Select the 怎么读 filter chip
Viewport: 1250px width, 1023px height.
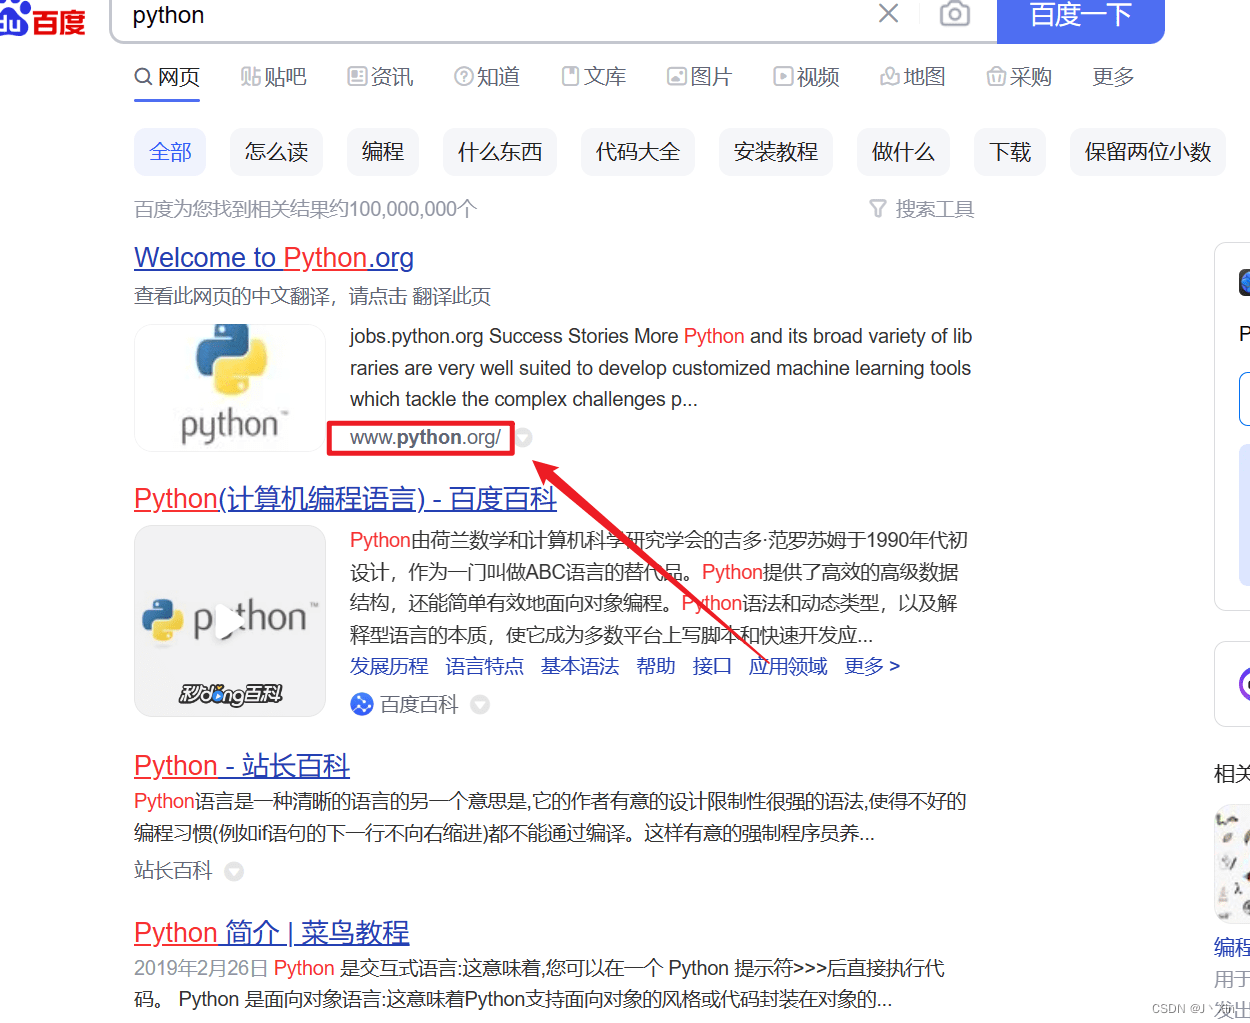pyautogui.click(x=276, y=152)
